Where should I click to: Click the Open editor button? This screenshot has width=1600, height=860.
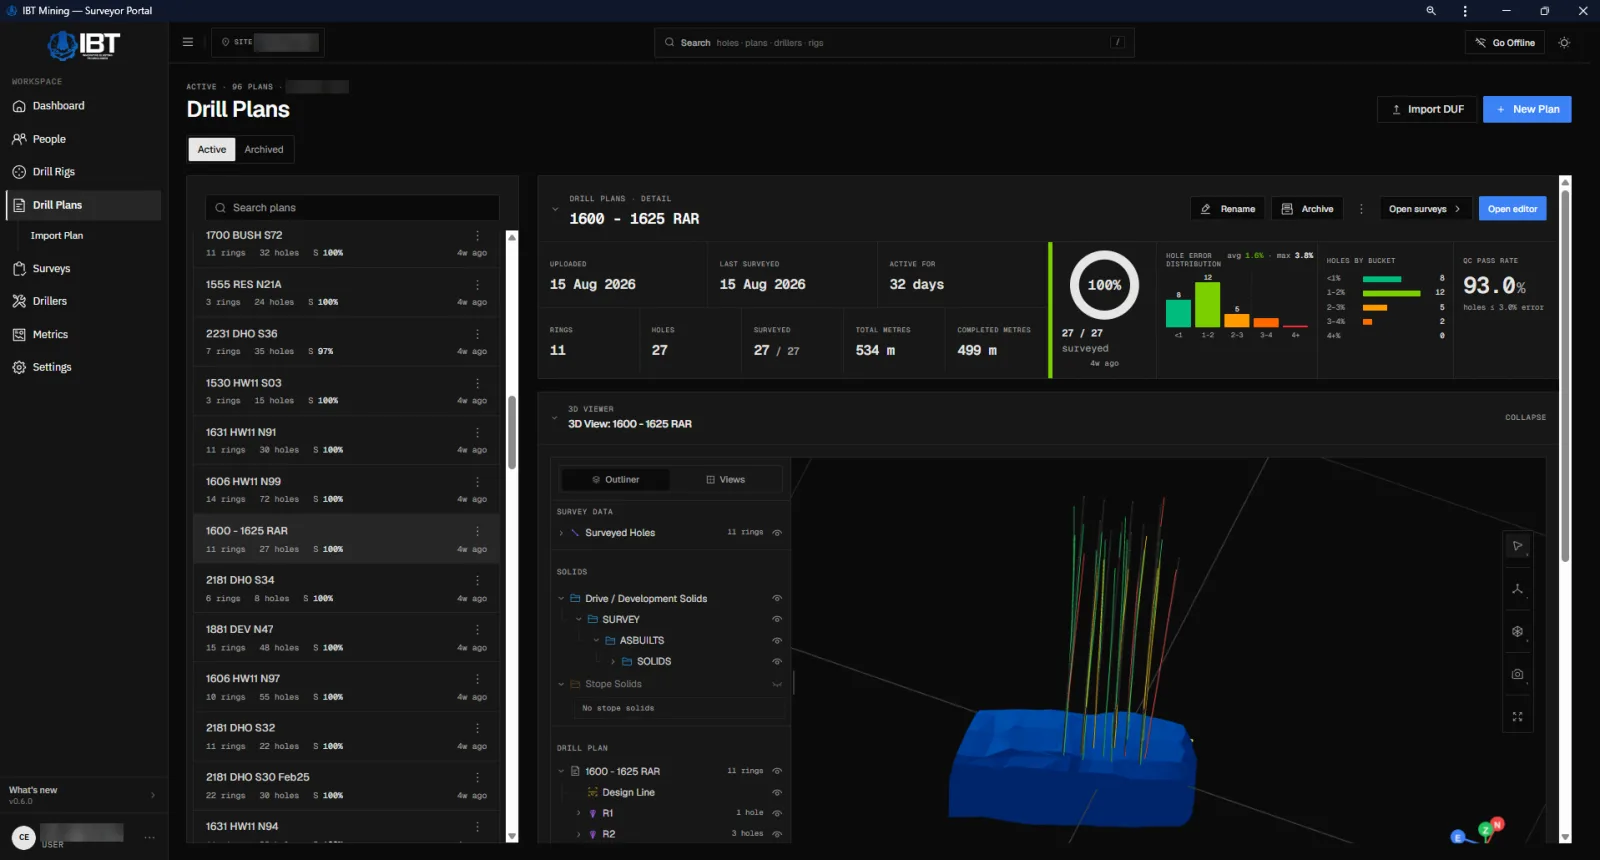1512,209
